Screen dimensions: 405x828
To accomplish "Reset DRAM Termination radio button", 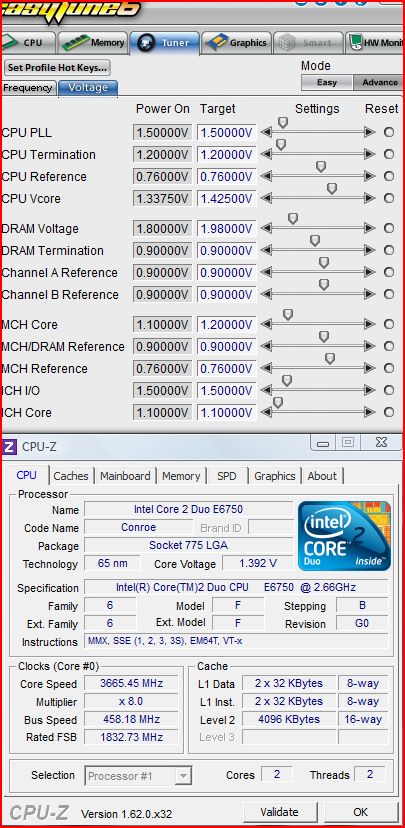I will (389, 251).
